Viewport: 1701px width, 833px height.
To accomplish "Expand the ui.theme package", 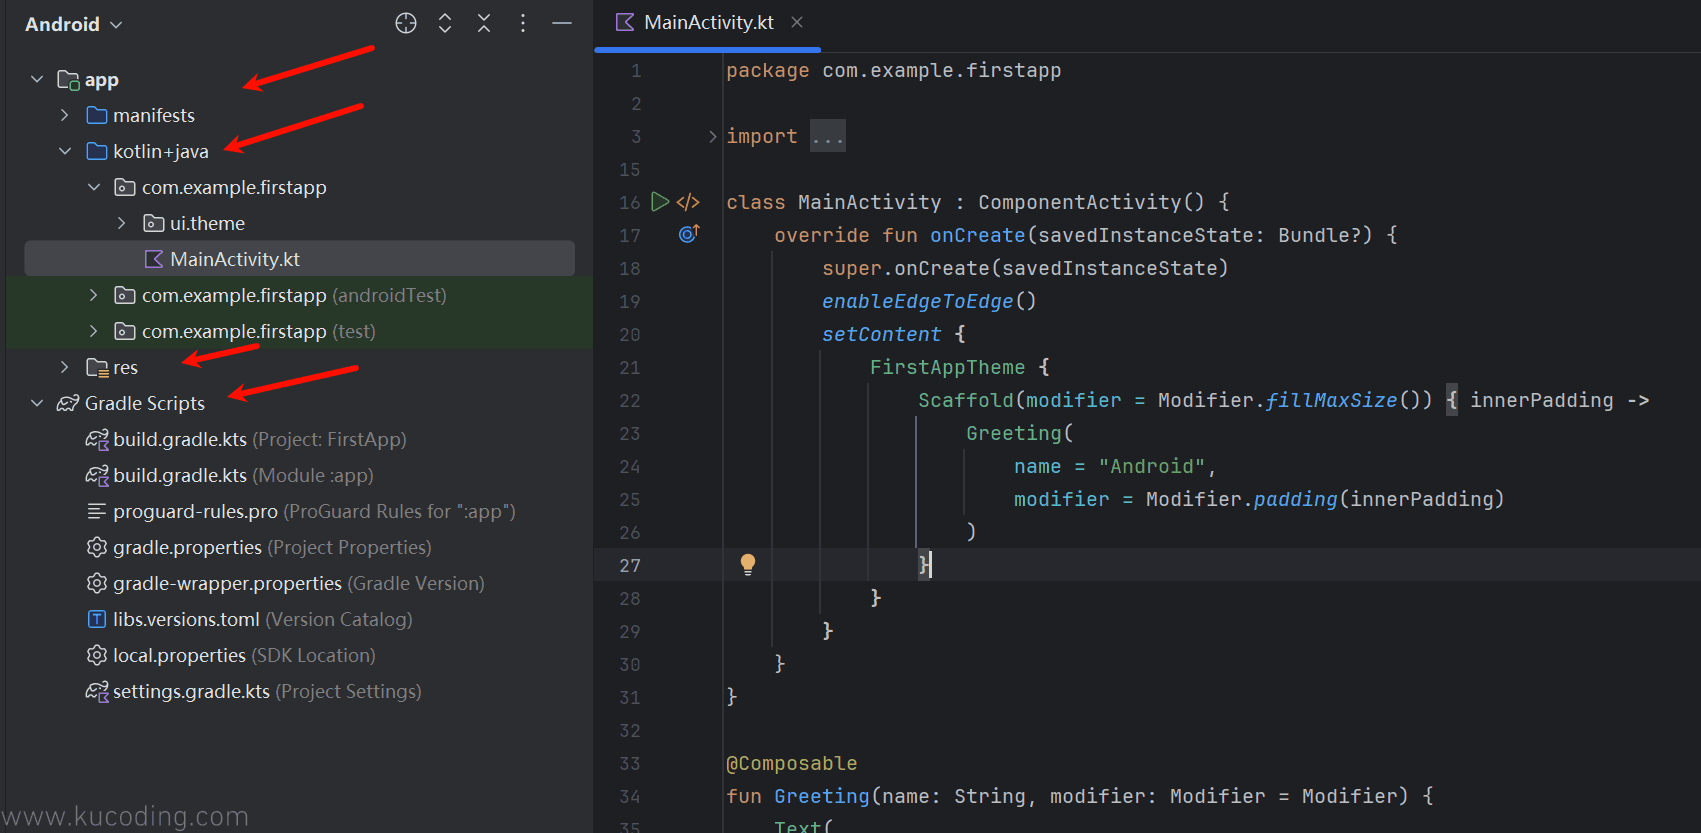I will (122, 223).
